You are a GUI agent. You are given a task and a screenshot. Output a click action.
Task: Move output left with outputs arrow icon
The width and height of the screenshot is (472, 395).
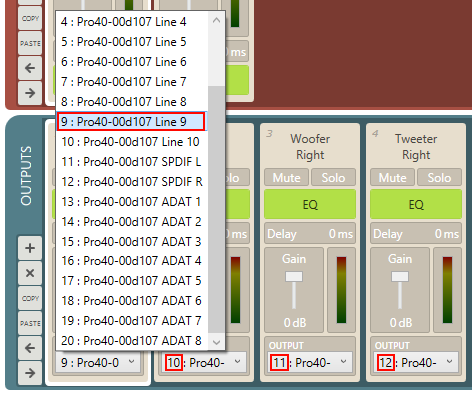coord(30,348)
